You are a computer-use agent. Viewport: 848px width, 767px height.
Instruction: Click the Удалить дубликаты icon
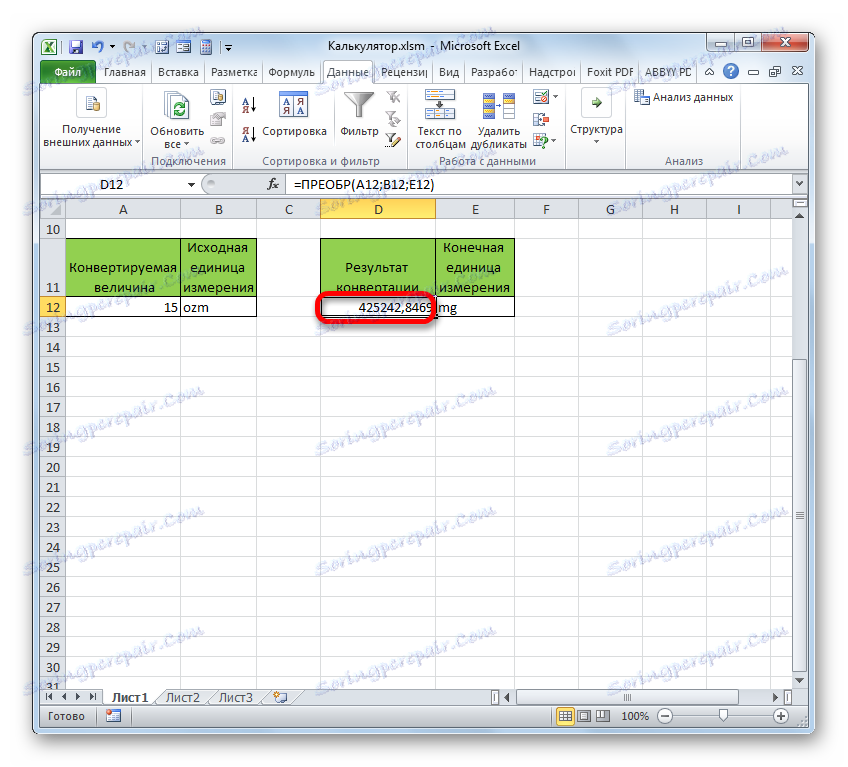498,106
